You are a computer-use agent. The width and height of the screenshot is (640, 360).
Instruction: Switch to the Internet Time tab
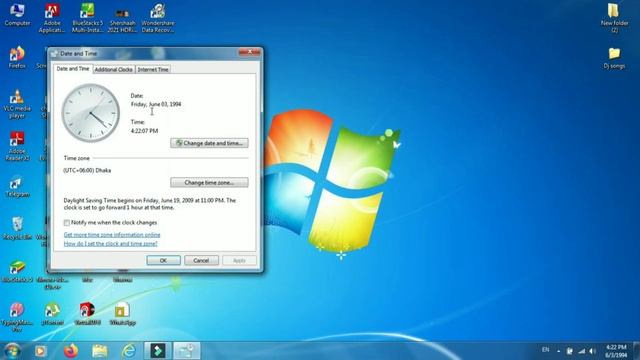(x=153, y=70)
